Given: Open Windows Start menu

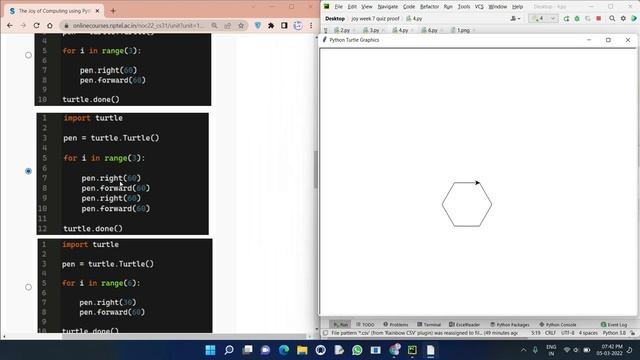Looking at the screenshot, I should point(210,350).
